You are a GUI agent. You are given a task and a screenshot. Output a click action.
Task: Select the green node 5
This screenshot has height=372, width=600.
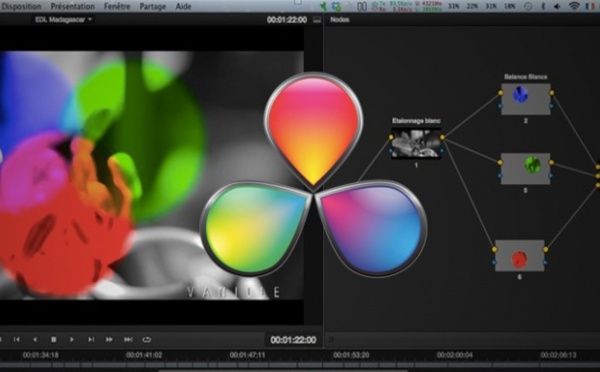526,169
